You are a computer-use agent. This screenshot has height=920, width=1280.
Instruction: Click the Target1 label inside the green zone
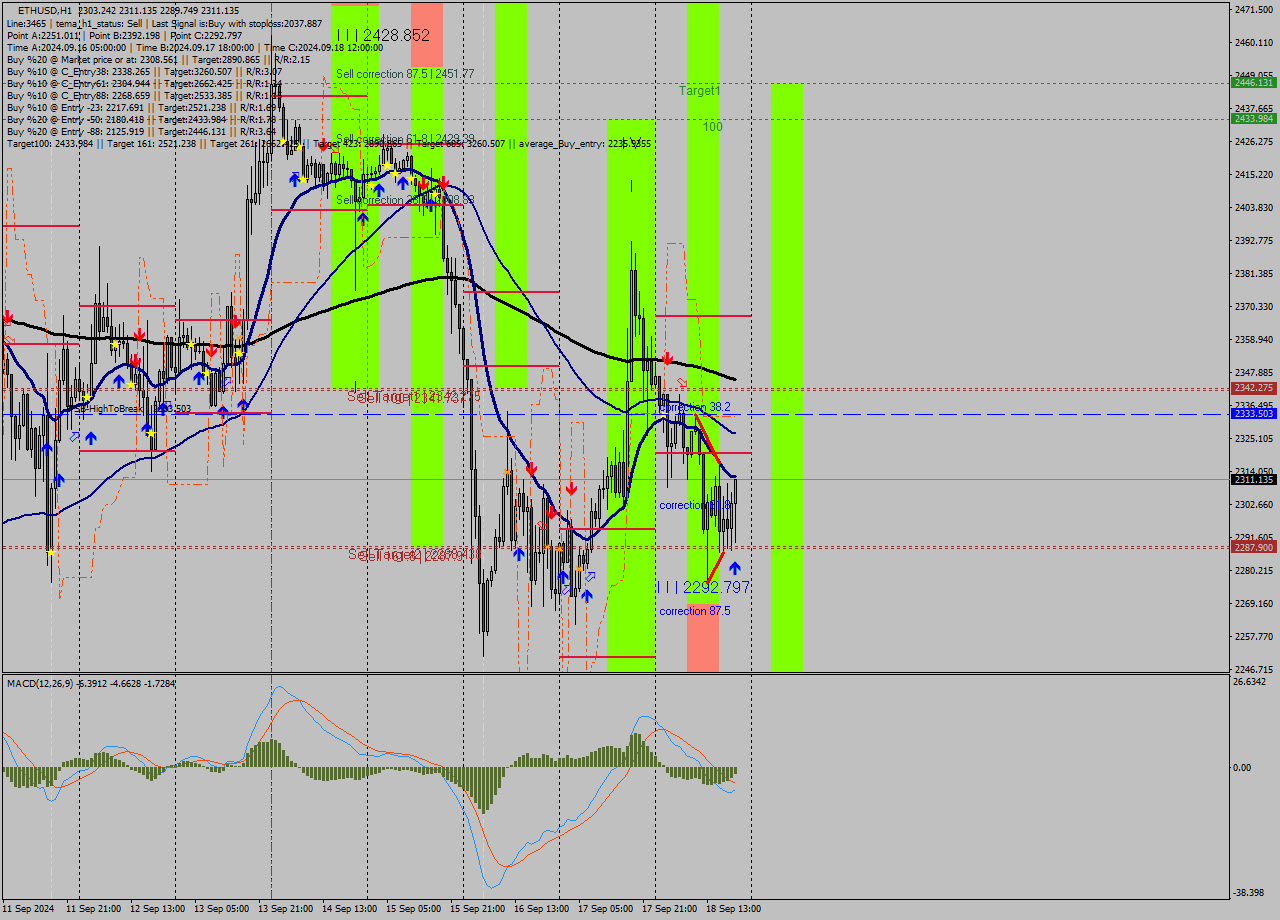click(x=698, y=90)
